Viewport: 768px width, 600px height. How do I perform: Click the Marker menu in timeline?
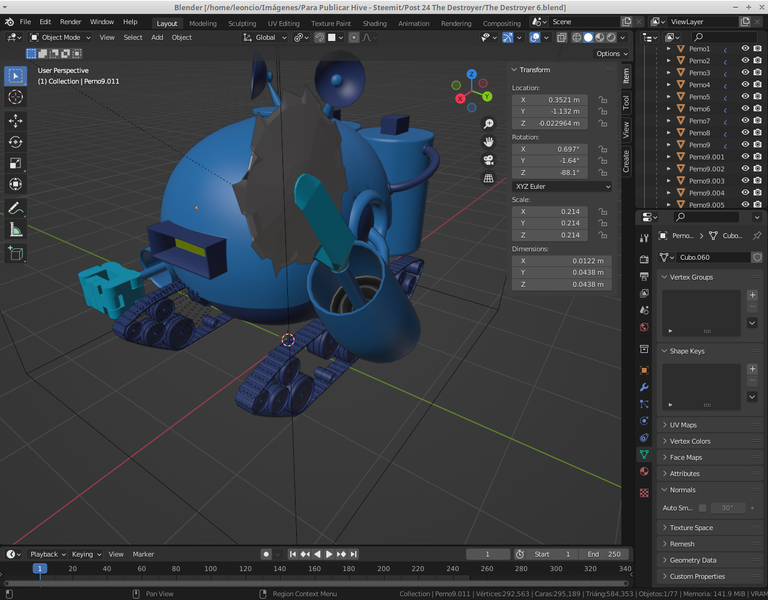[143, 554]
